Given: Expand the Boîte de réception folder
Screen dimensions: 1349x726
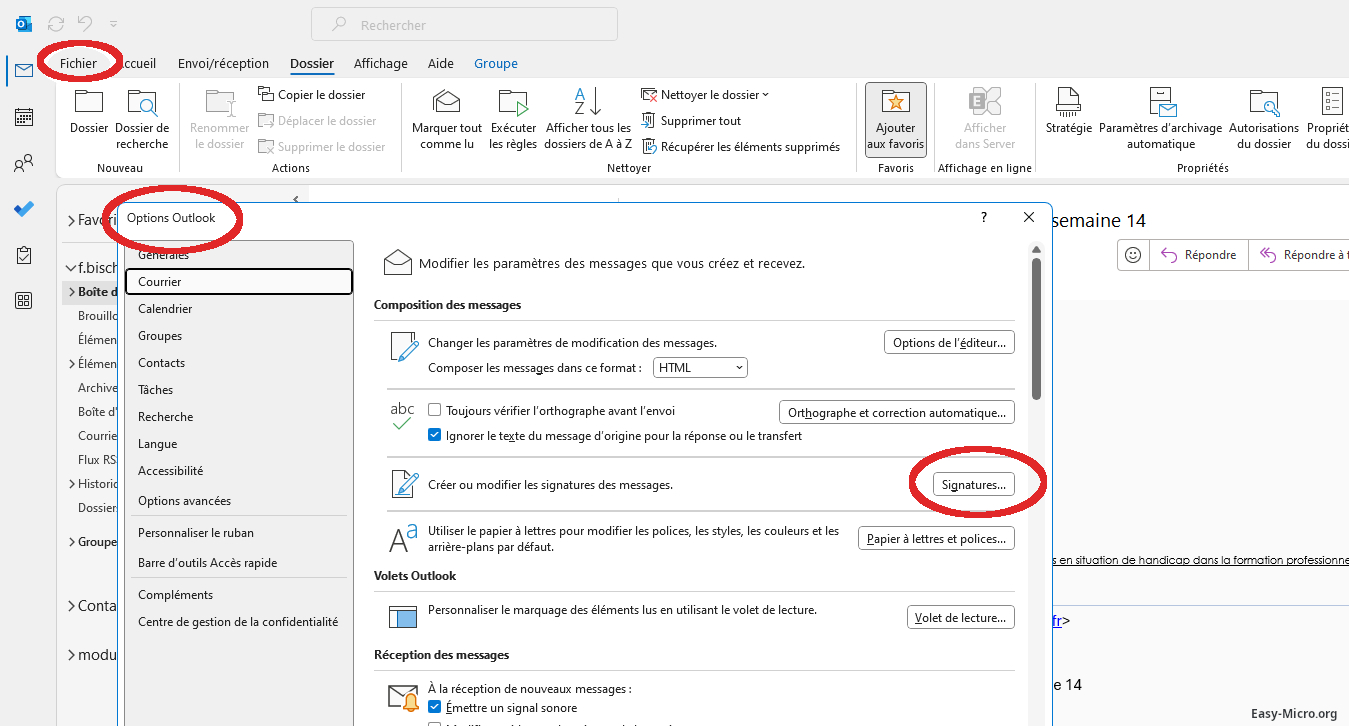Looking at the screenshot, I should [x=72, y=292].
